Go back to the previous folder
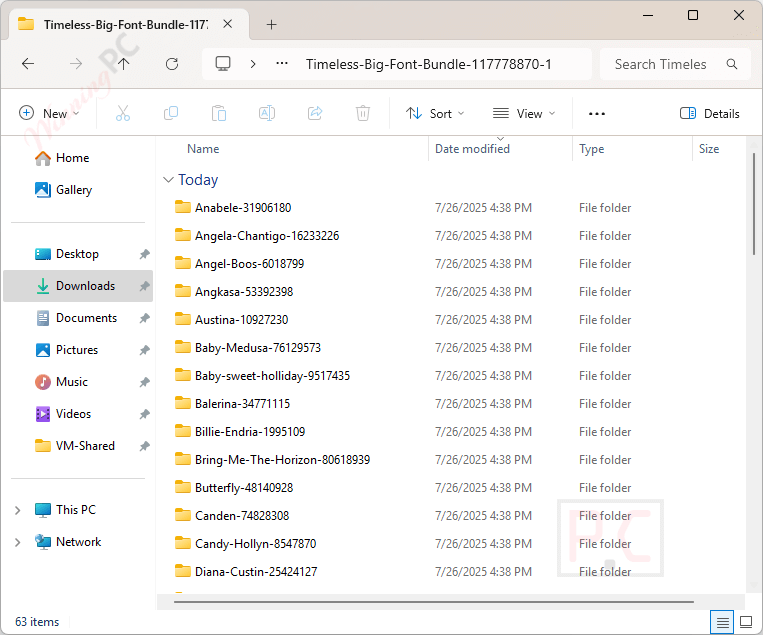763x635 pixels. tap(28, 64)
